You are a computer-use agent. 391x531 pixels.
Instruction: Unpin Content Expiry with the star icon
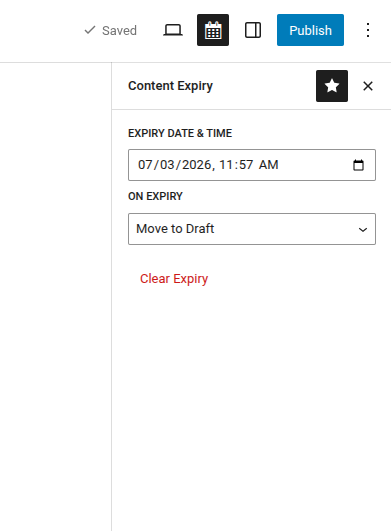tap(332, 86)
